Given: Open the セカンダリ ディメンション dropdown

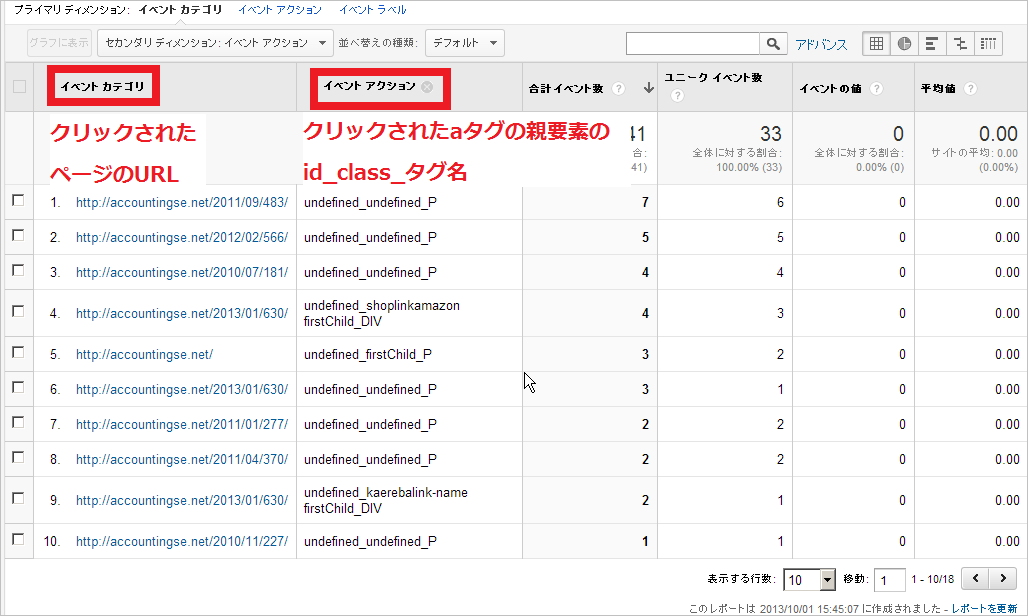Looking at the screenshot, I should [215, 43].
